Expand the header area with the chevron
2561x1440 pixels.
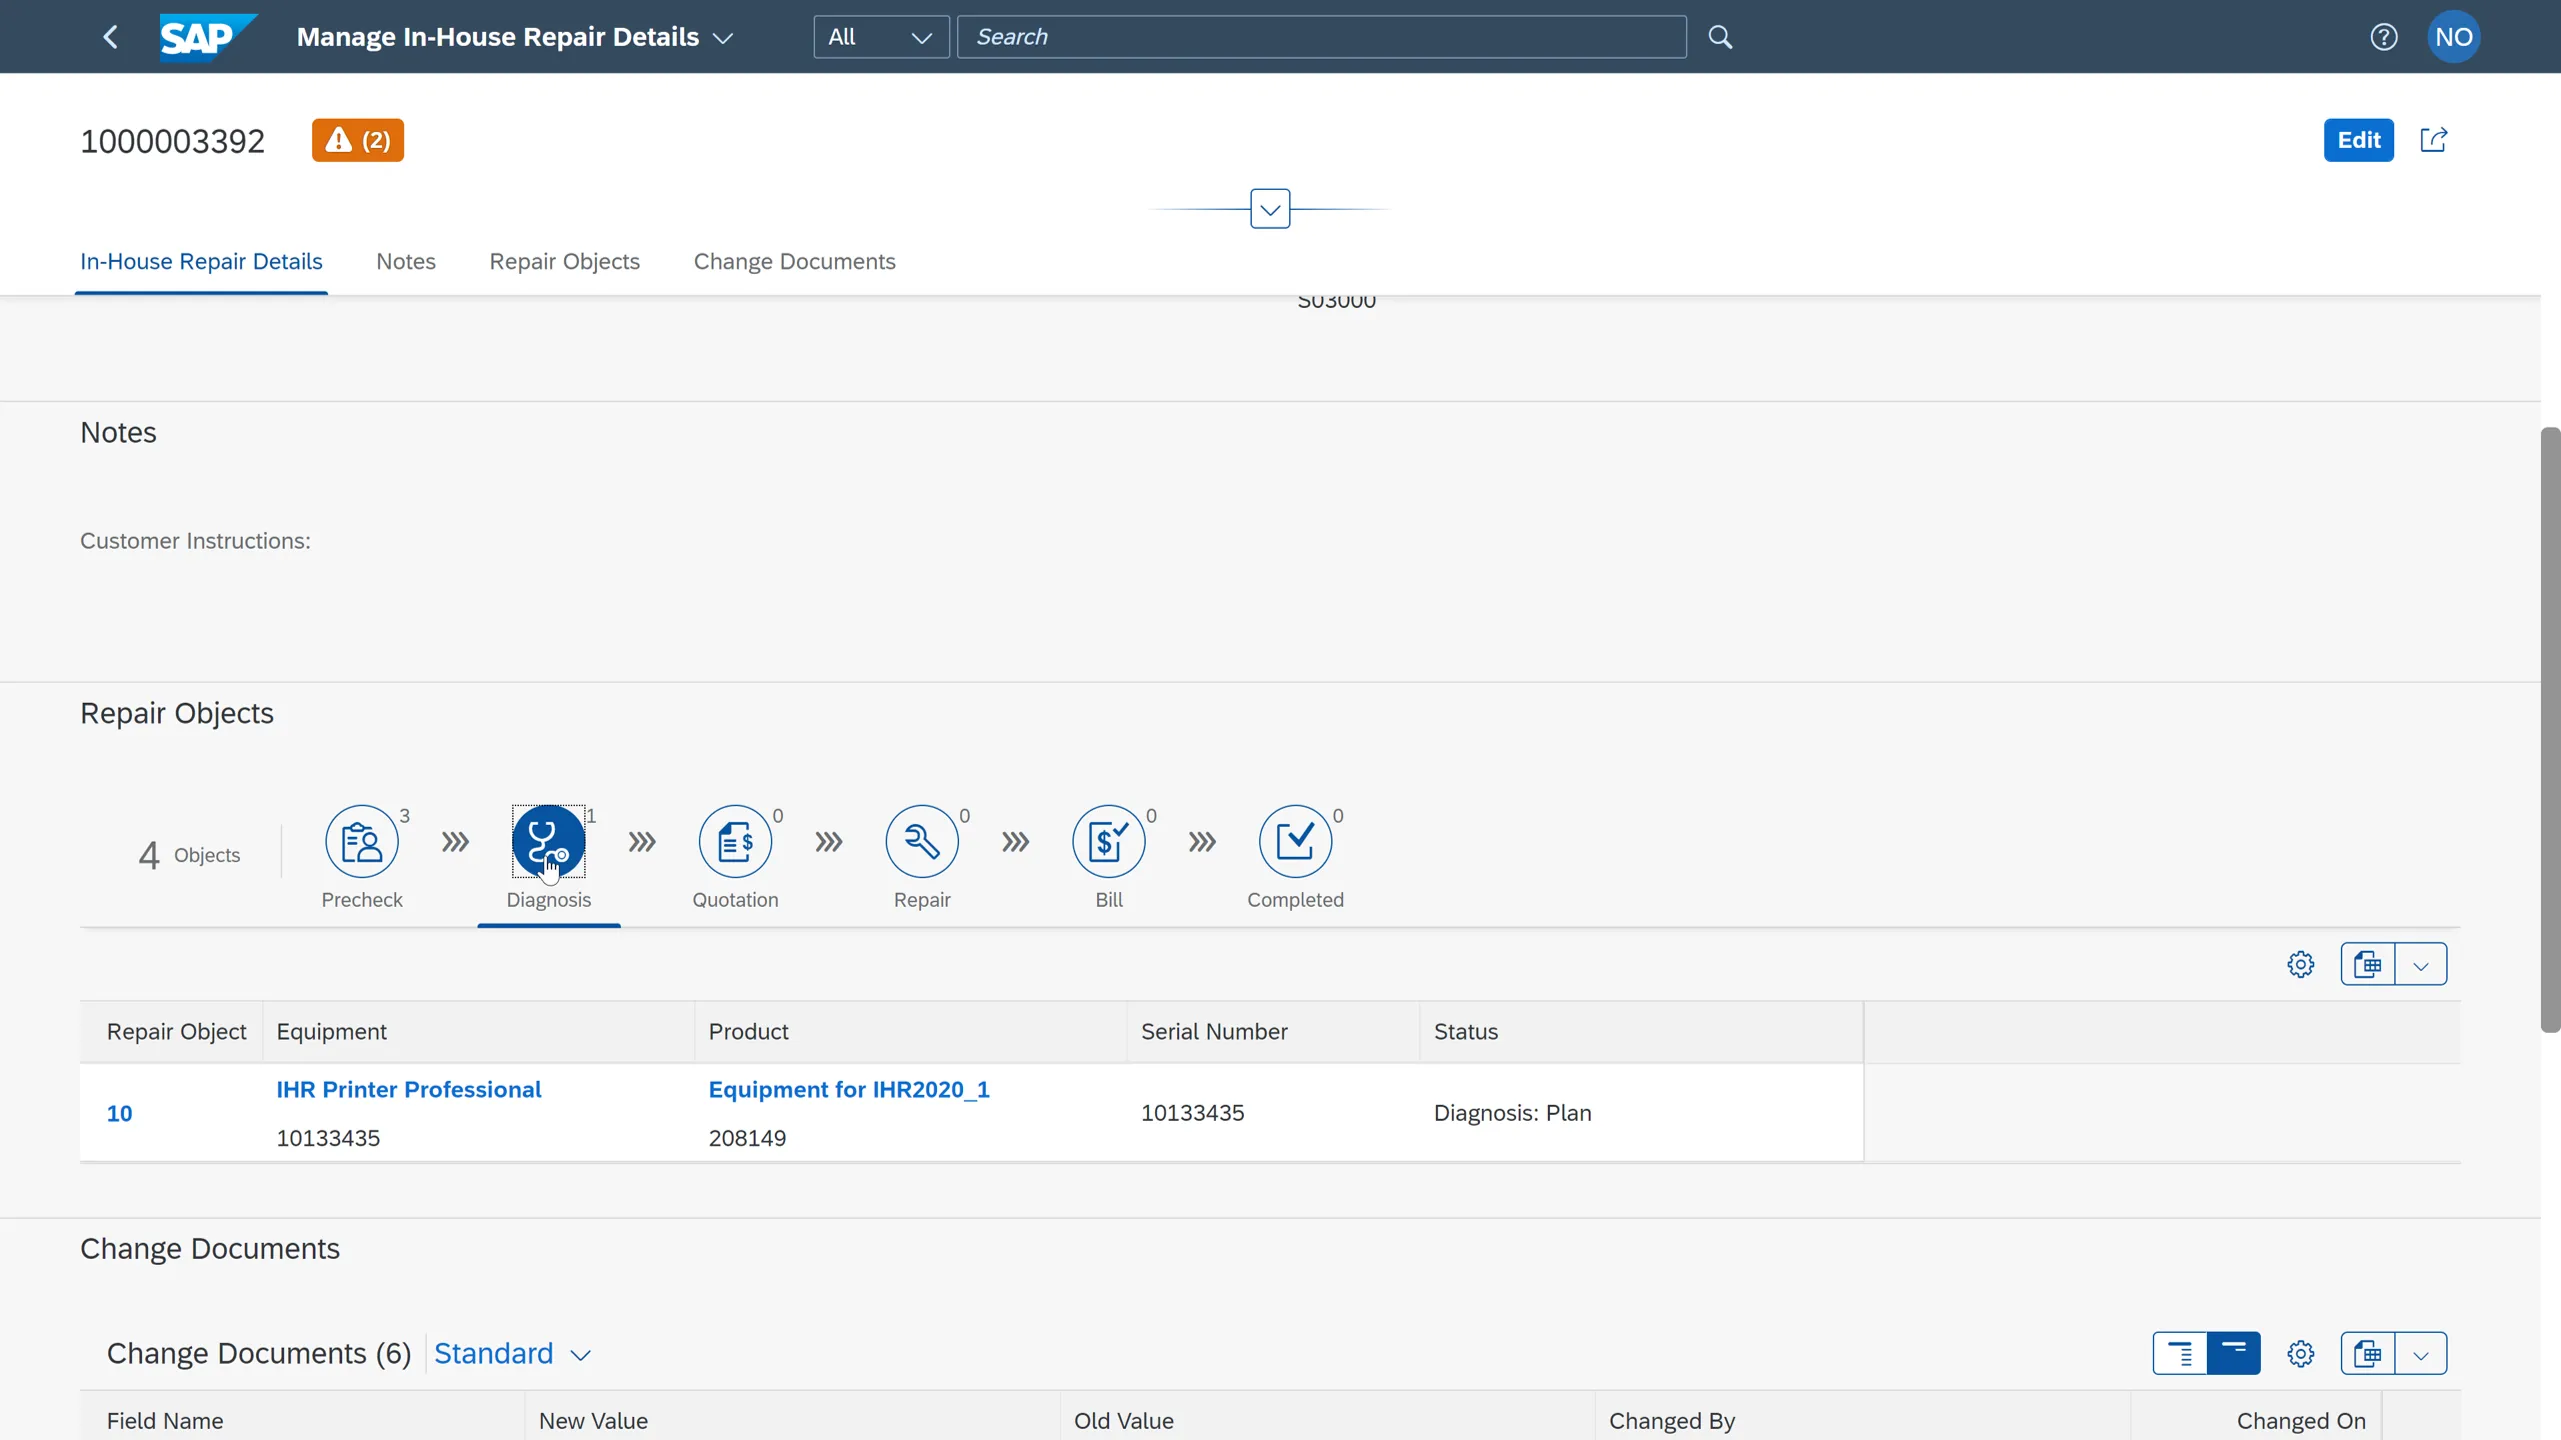(1269, 208)
